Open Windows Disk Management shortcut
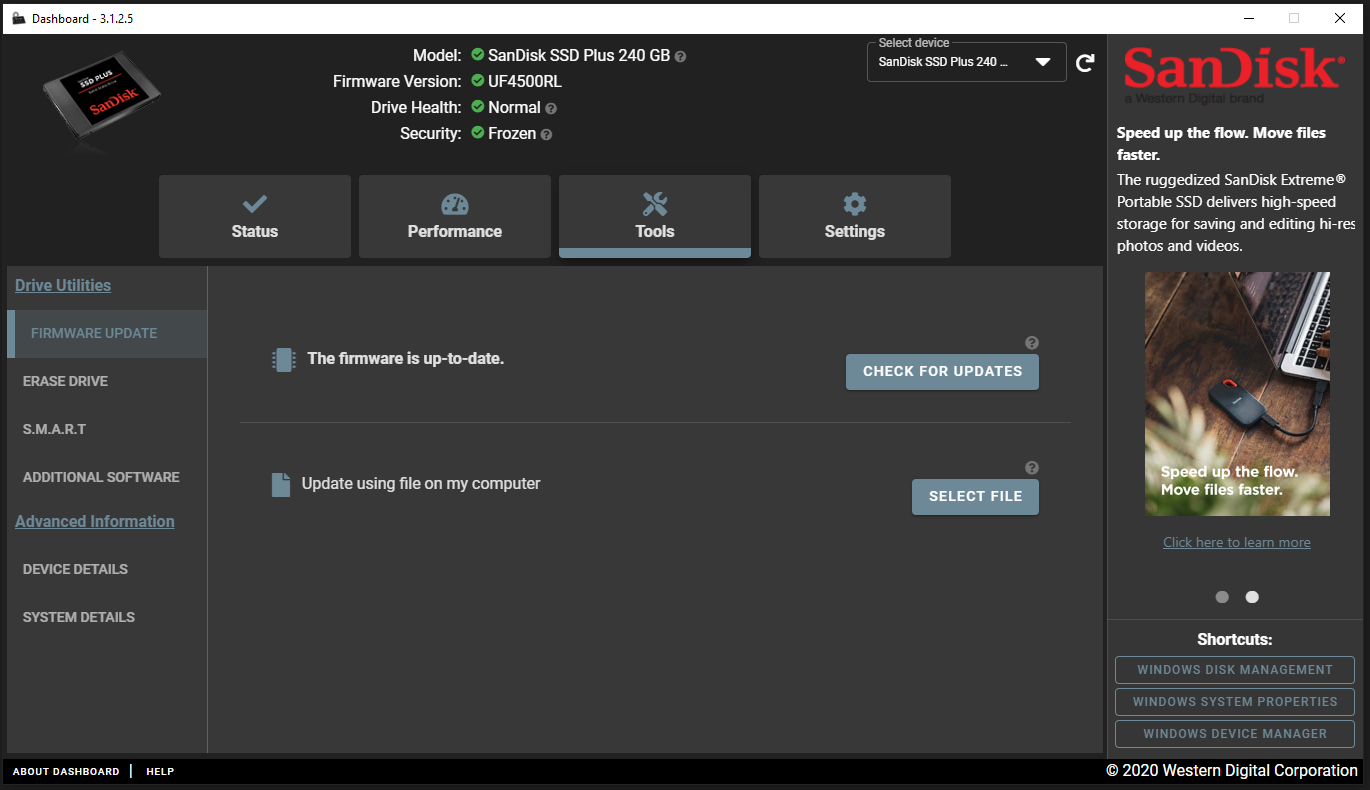The width and height of the screenshot is (1370, 790). 1235,670
